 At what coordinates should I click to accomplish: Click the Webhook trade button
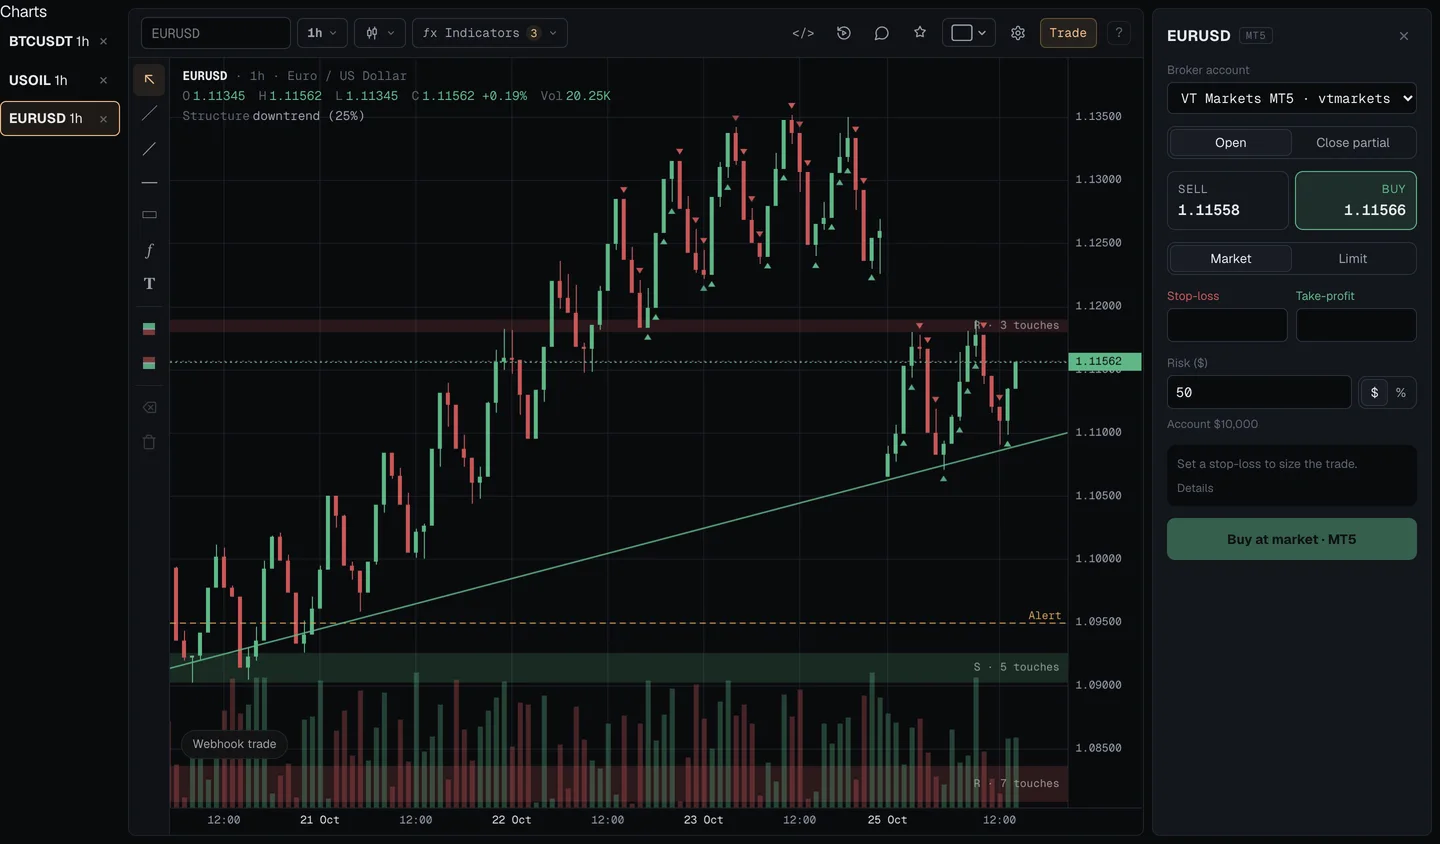pyautogui.click(x=234, y=744)
